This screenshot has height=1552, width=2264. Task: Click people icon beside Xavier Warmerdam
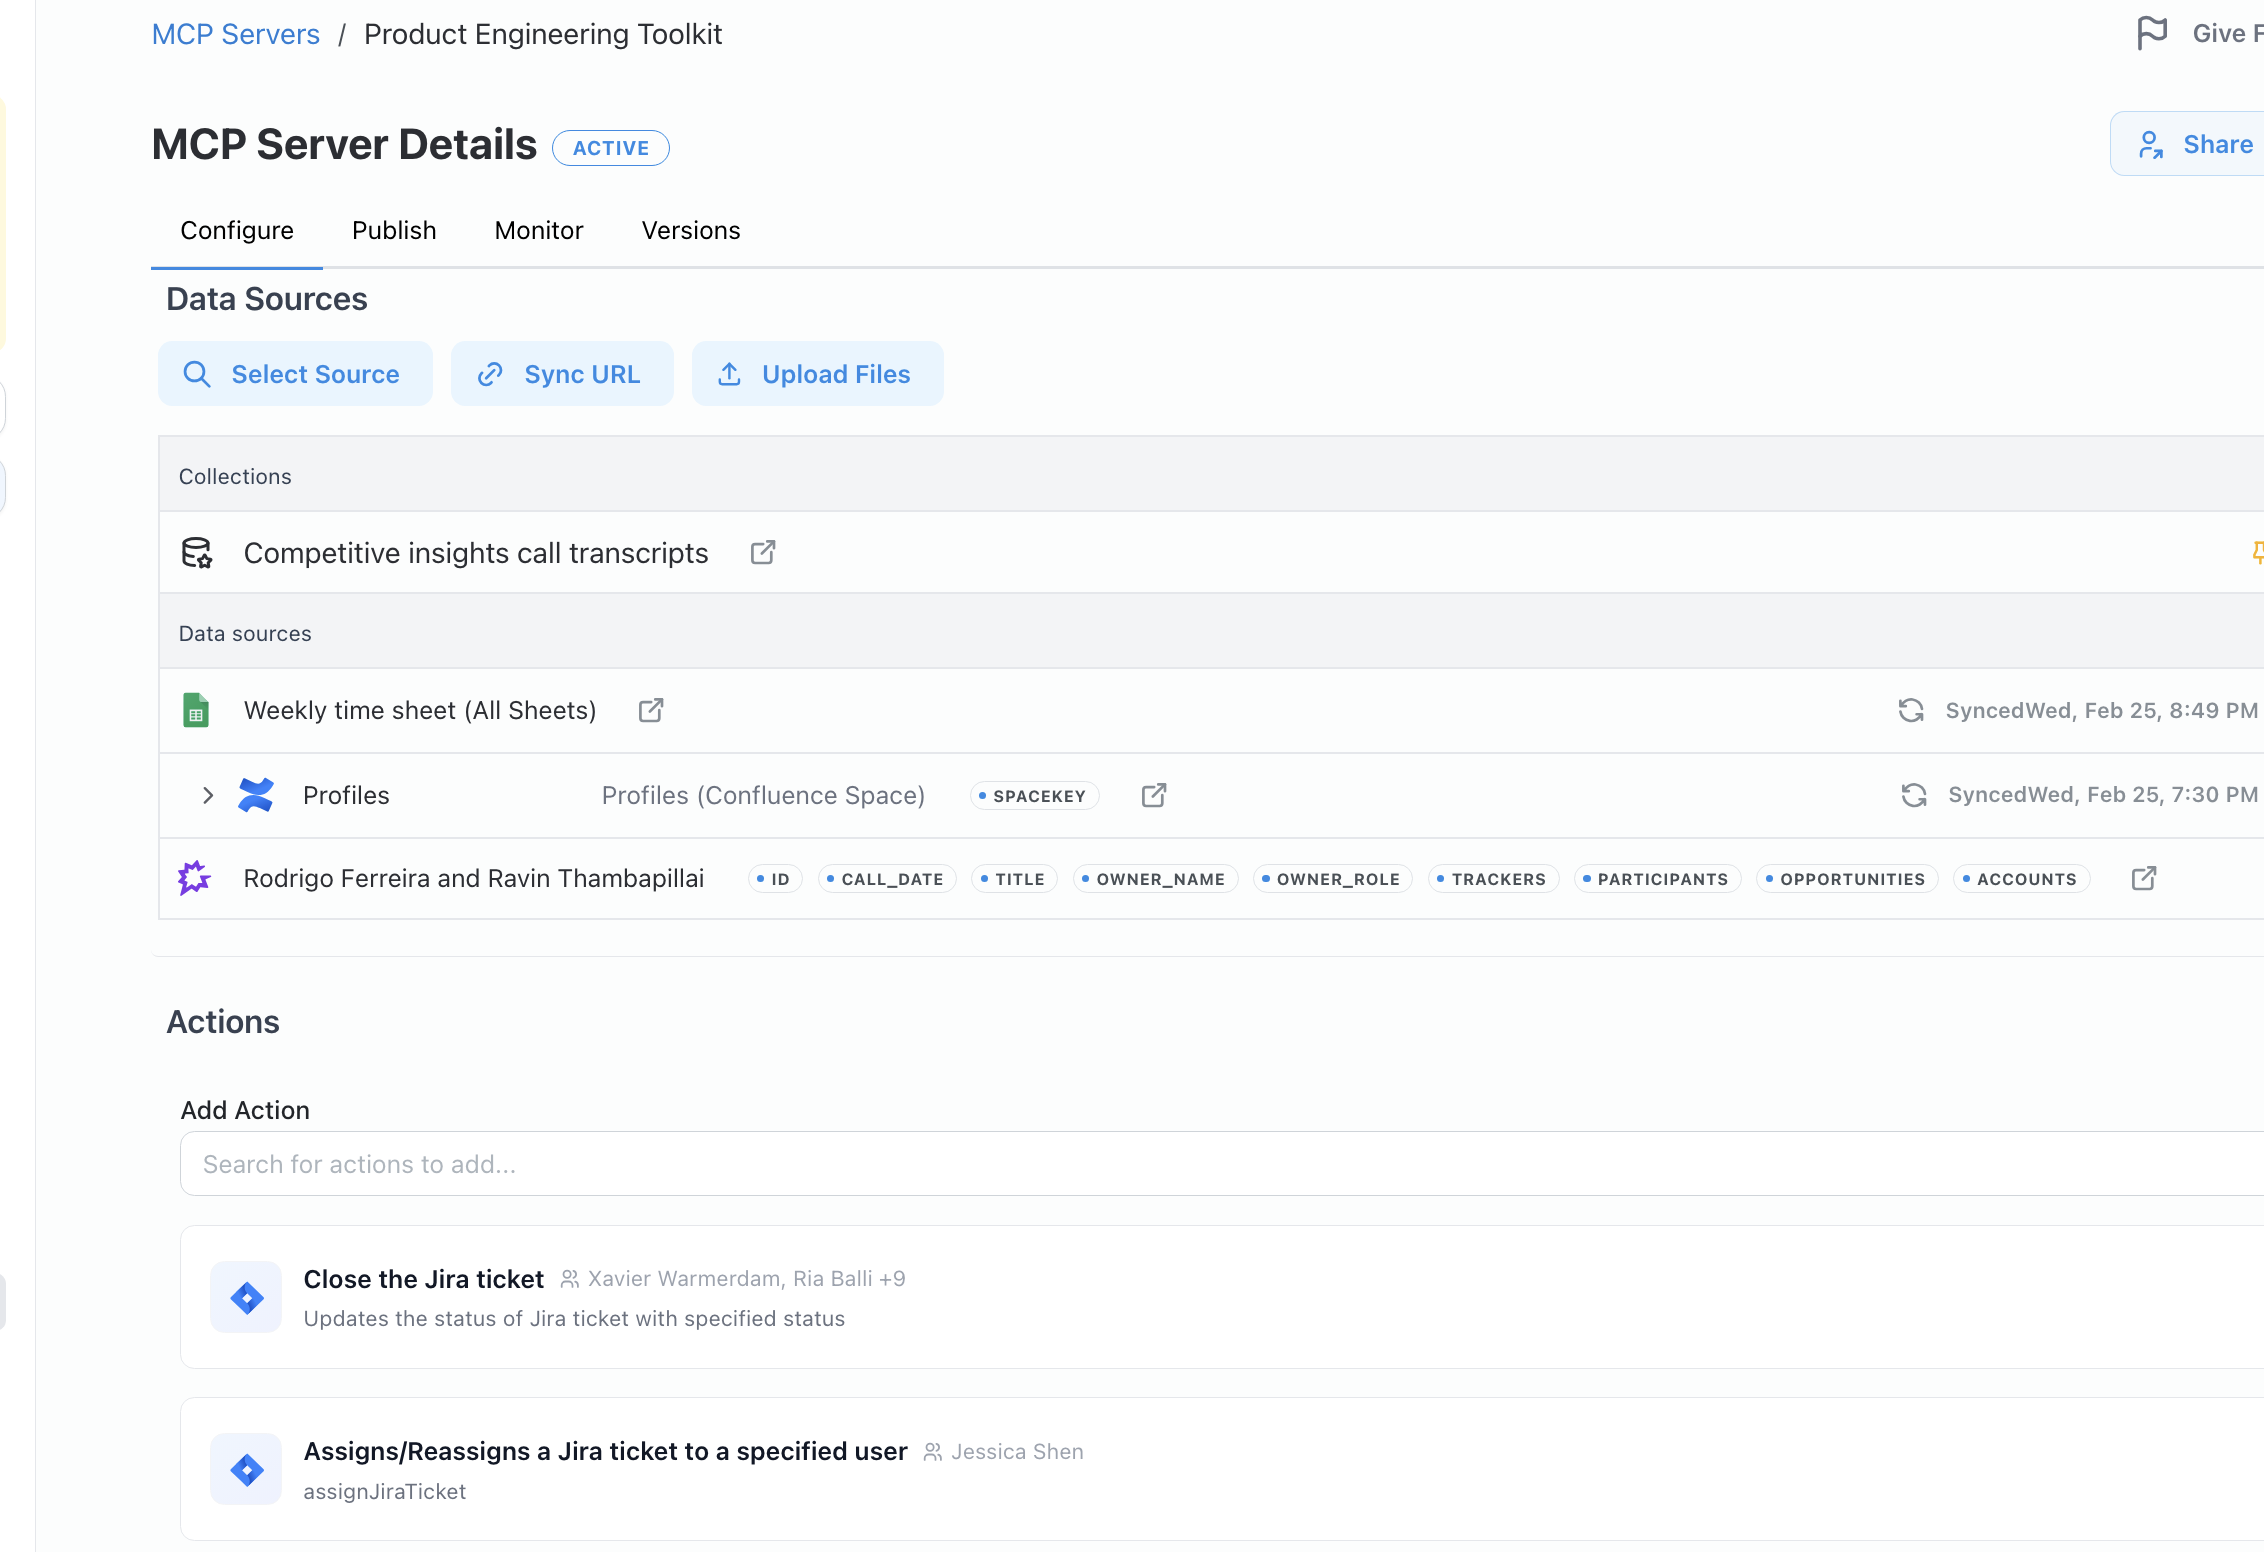pyautogui.click(x=570, y=1279)
